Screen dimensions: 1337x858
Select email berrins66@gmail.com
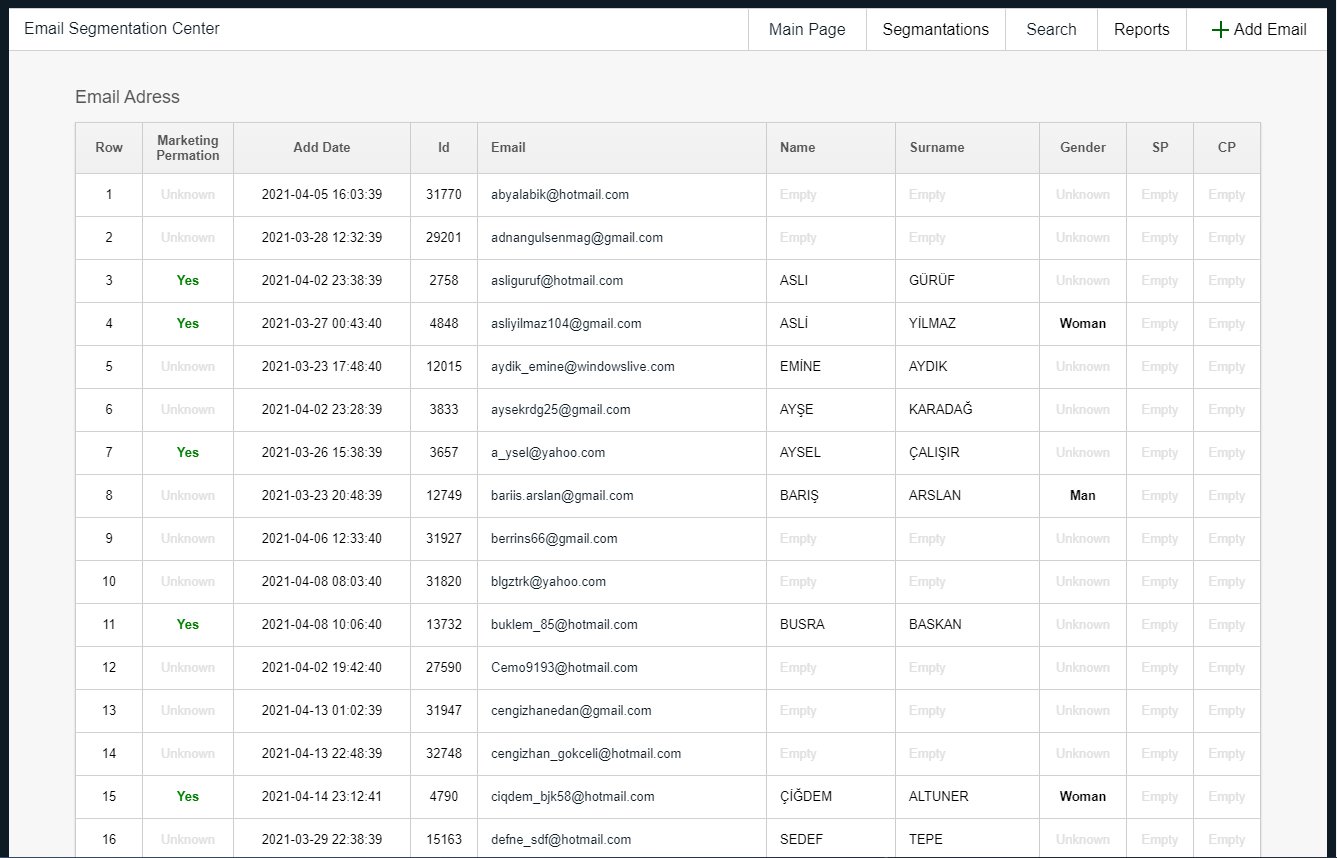(x=554, y=539)
